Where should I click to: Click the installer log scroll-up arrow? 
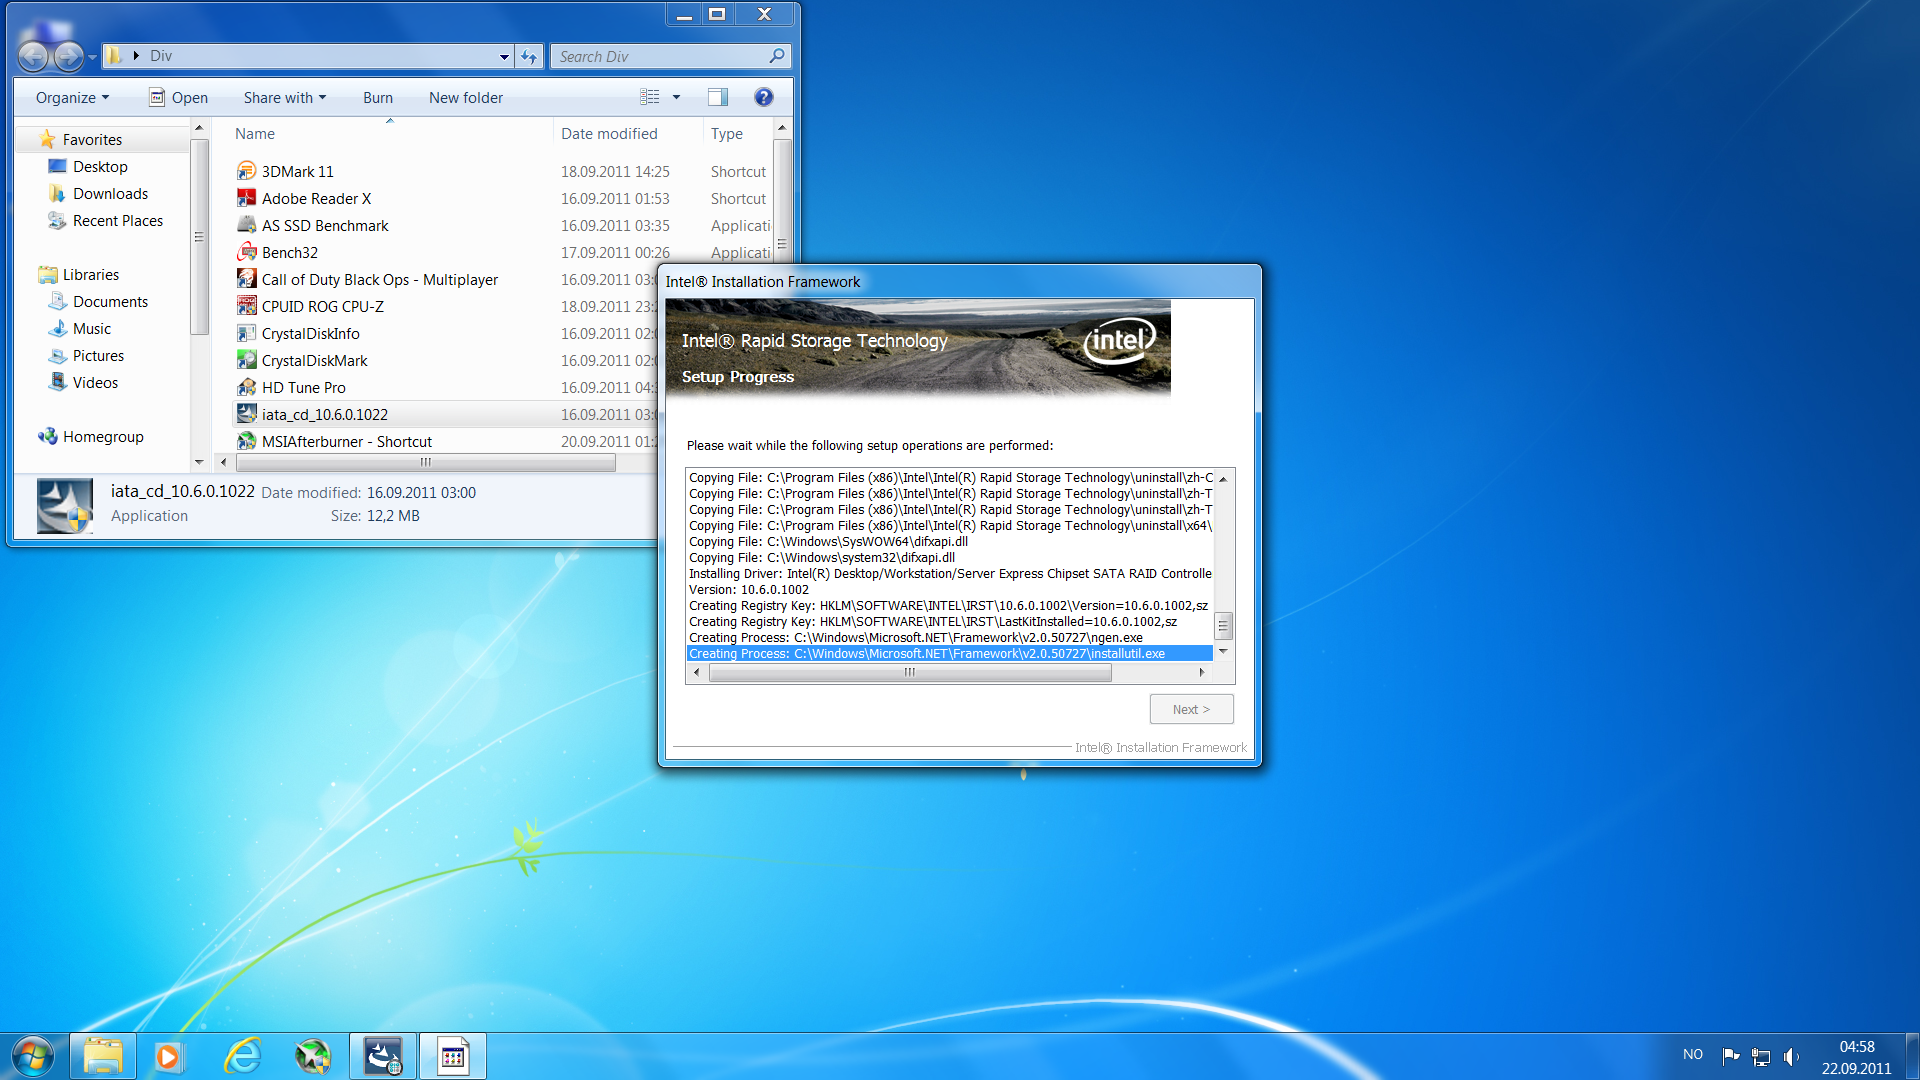click(x=1223, y=478)
